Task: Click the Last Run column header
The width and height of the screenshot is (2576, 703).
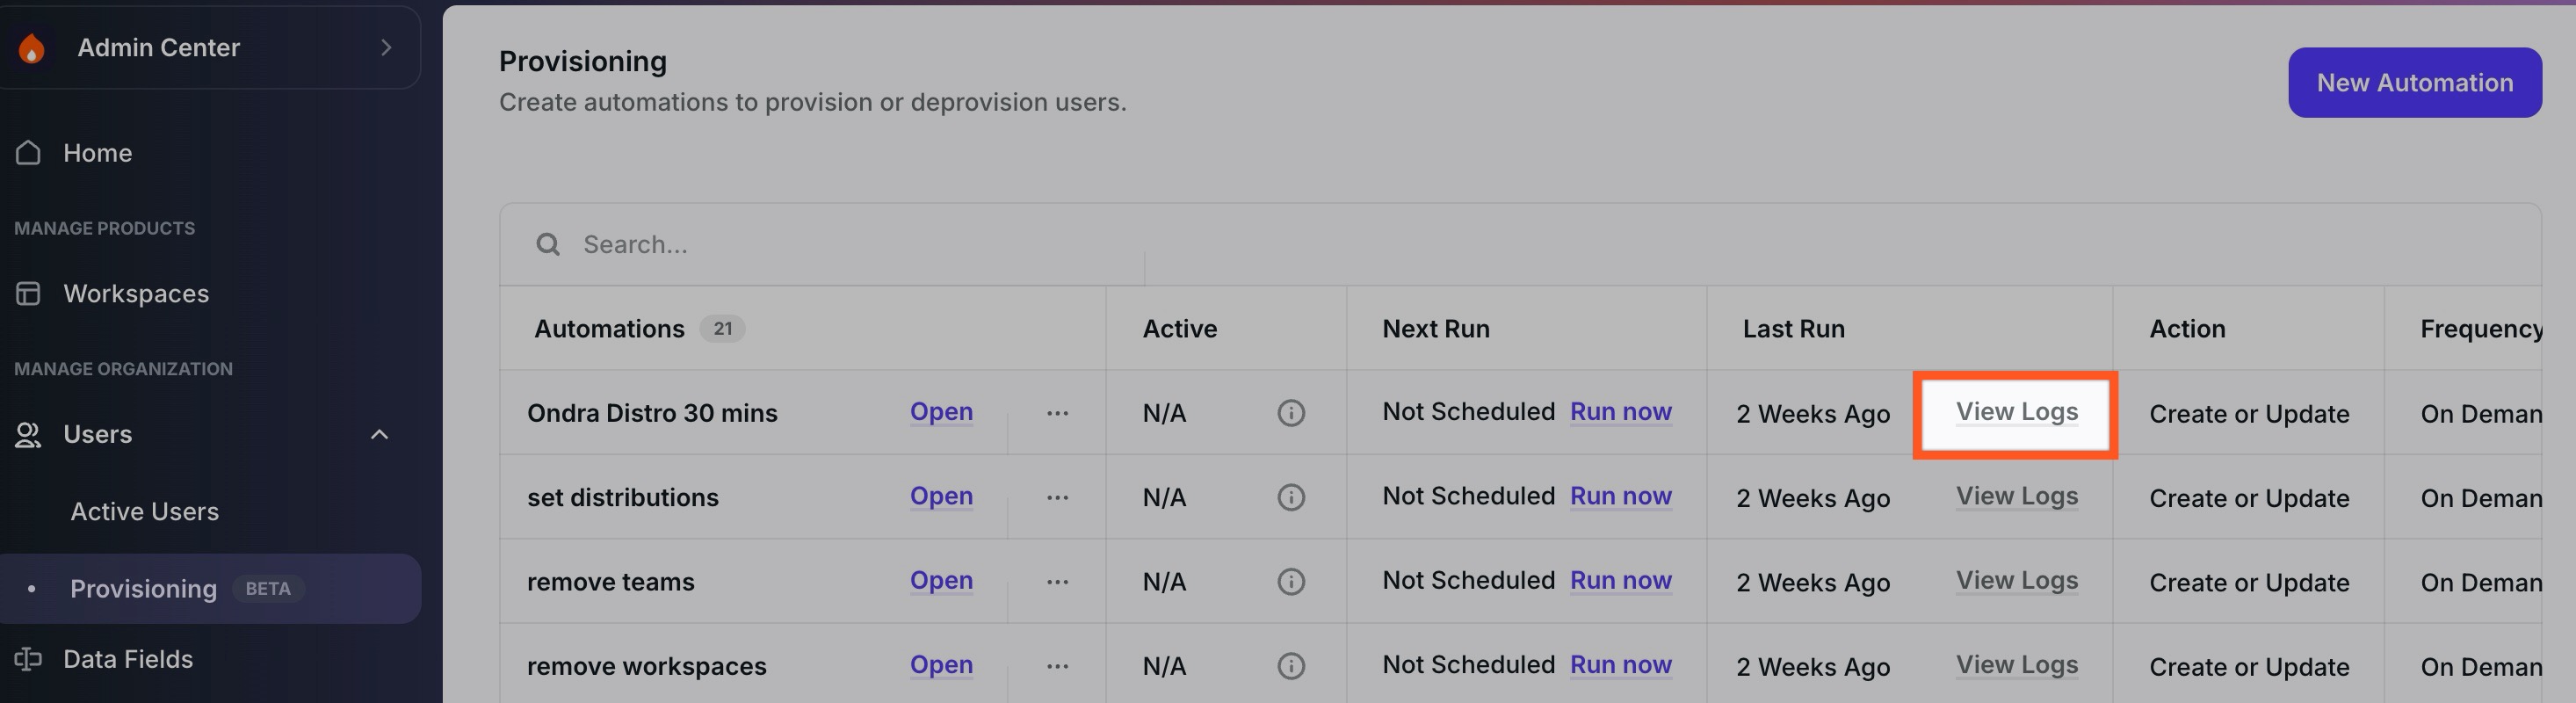Action: pyautogui.click(x=1793, y=329)
